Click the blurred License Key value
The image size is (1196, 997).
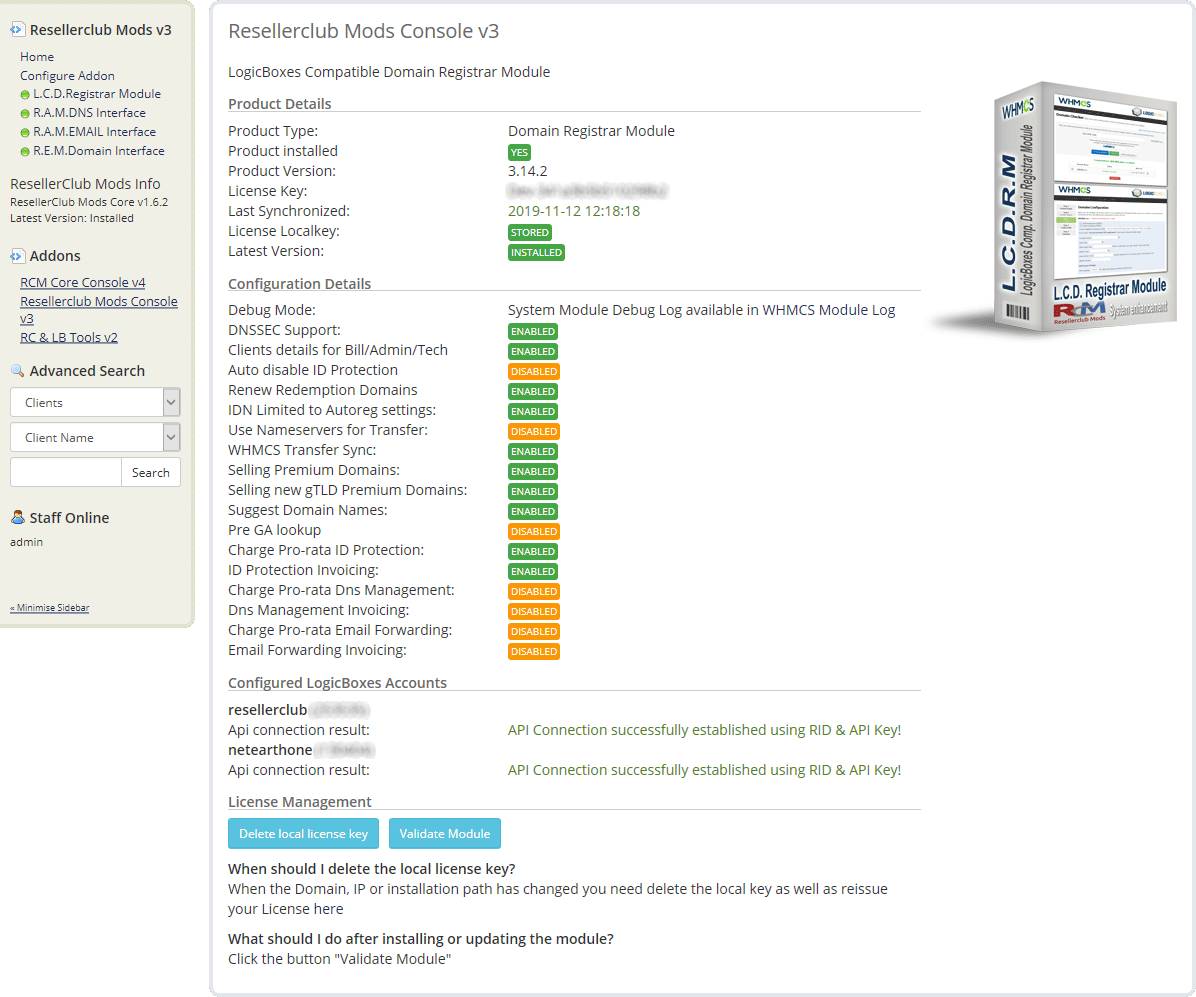coord(587,191)
